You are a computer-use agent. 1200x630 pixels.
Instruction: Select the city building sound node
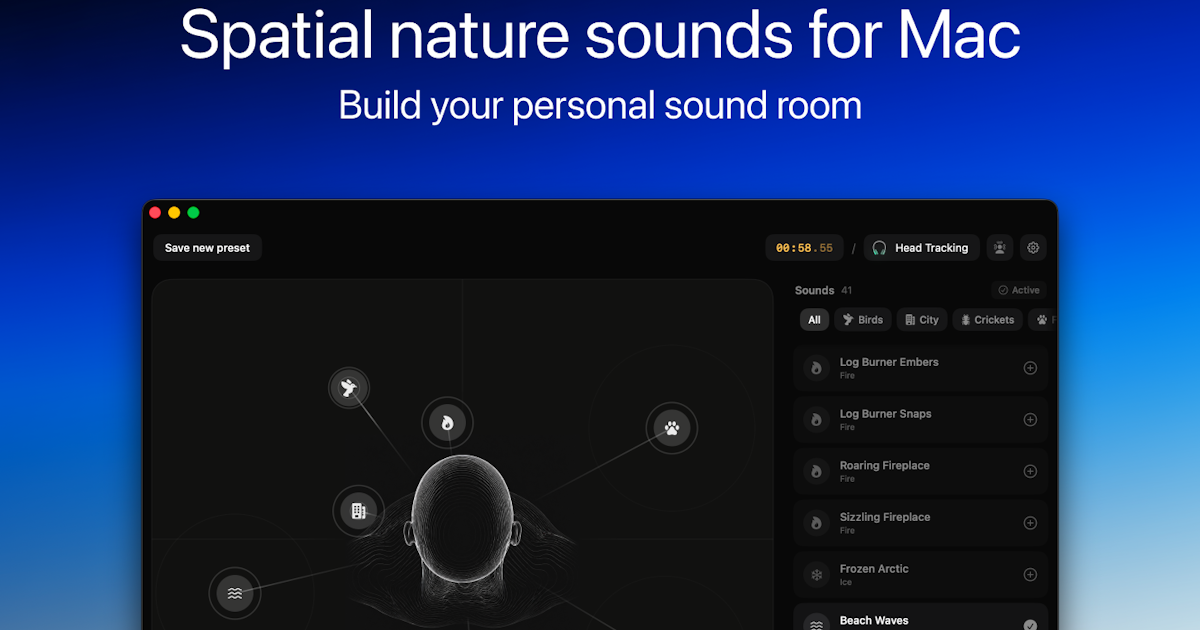(x=358, y=511)
